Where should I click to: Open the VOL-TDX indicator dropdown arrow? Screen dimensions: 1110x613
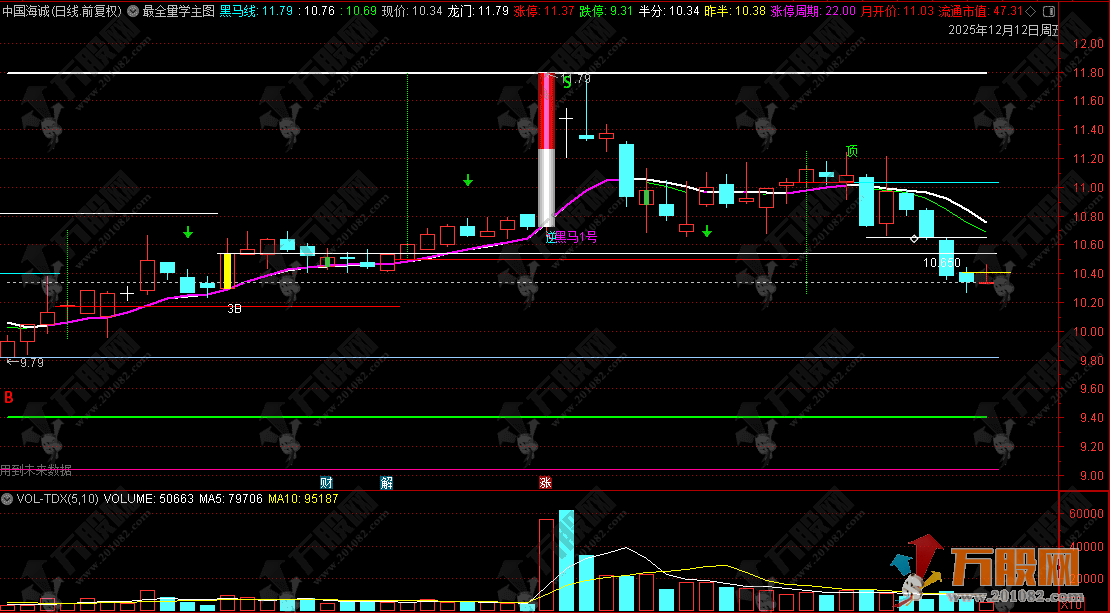pyautogui.click(x=7, y=499)
